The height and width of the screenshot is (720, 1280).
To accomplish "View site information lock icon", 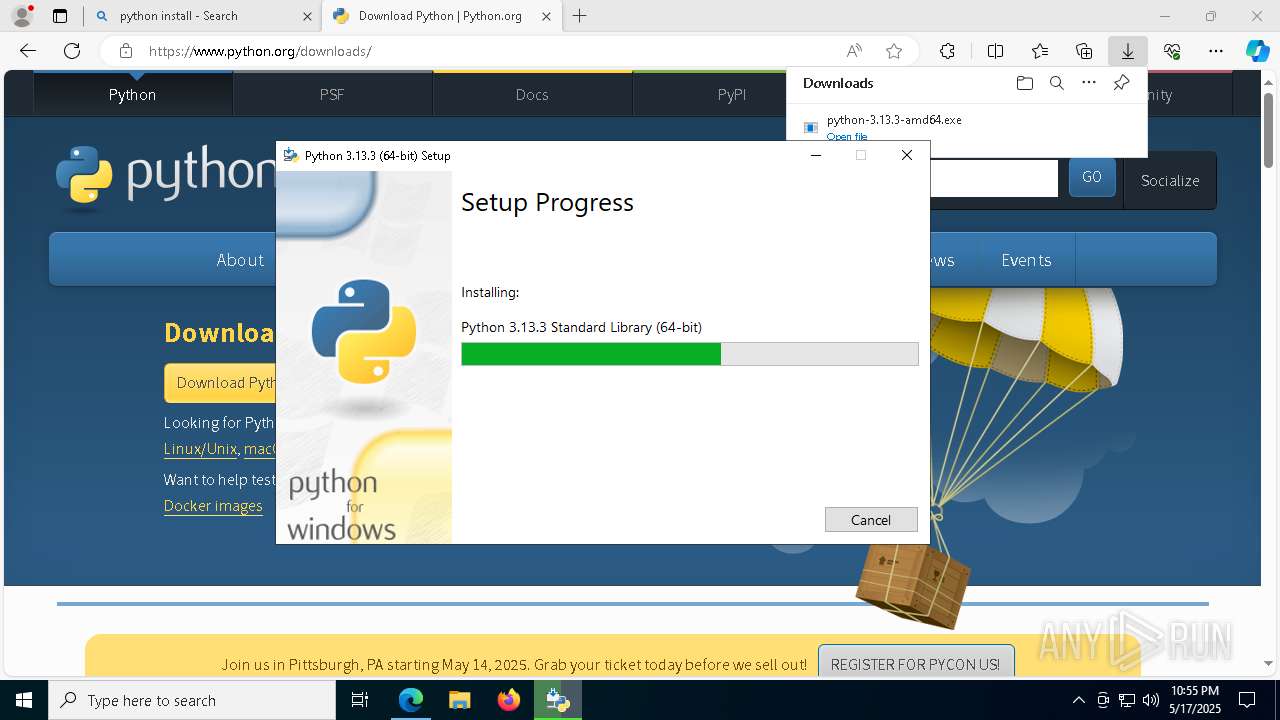I will 125,51.
